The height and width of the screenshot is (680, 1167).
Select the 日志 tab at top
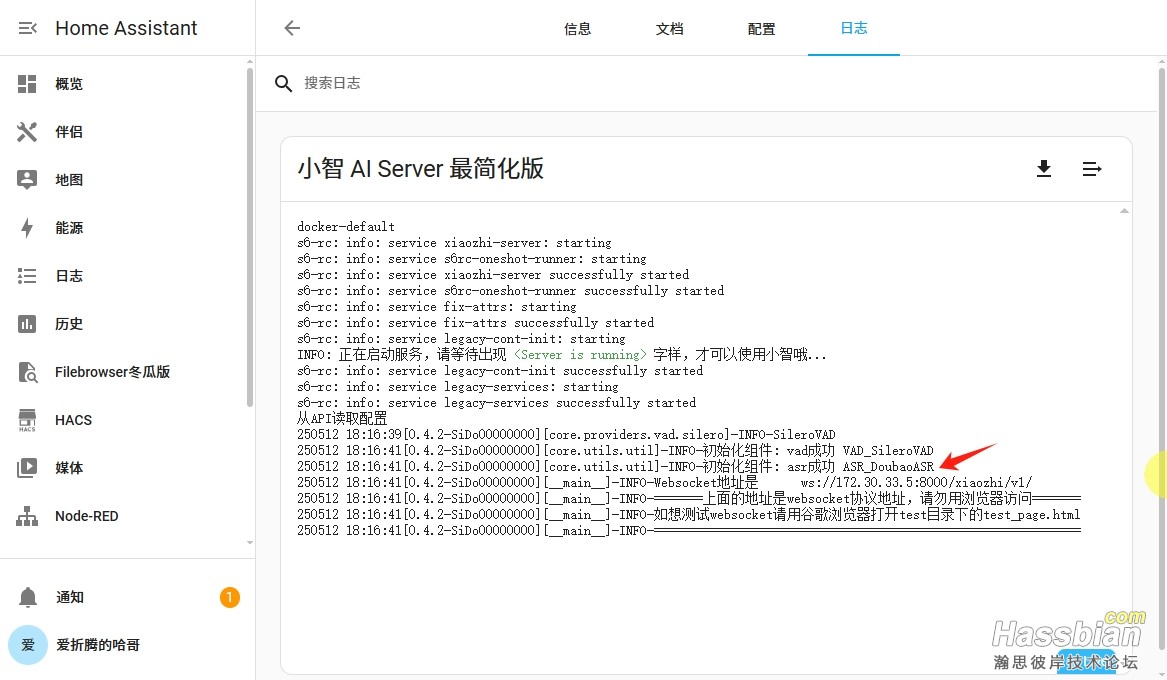pyautogui.click(x=854, y=28)
